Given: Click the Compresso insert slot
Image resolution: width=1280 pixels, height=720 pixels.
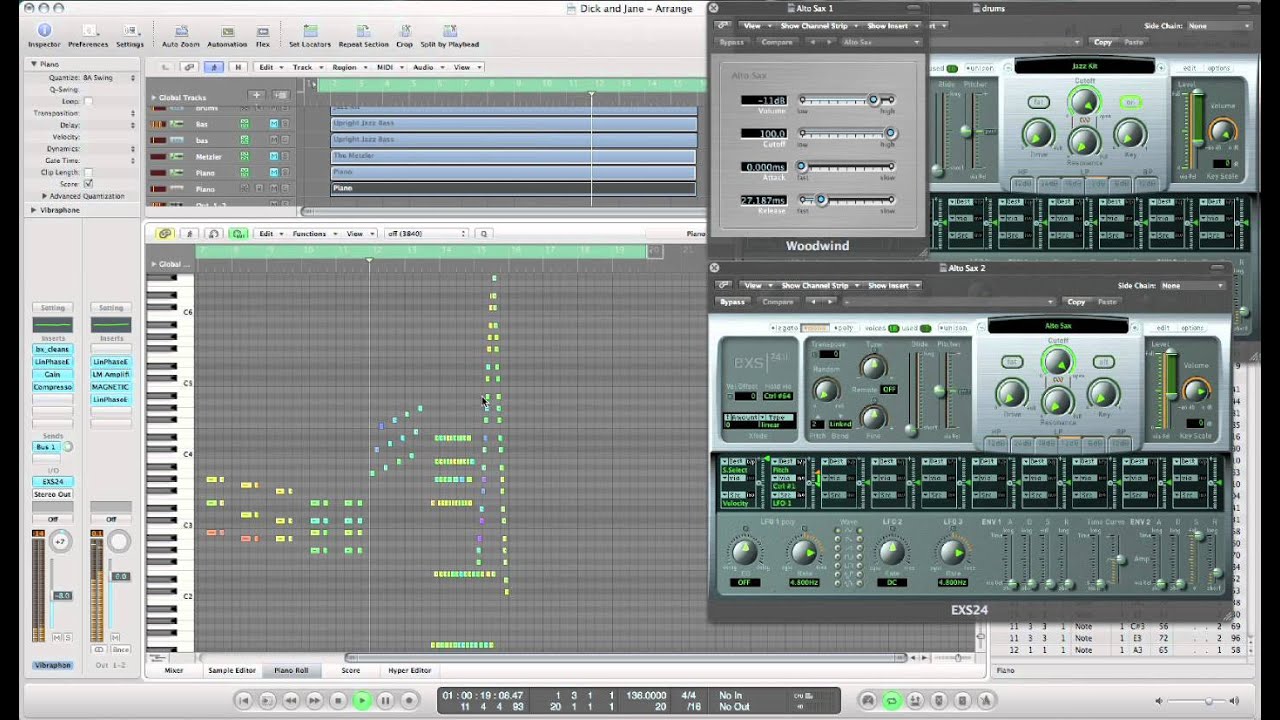Looking at the screenshot, I should click(x=53, y=387).
